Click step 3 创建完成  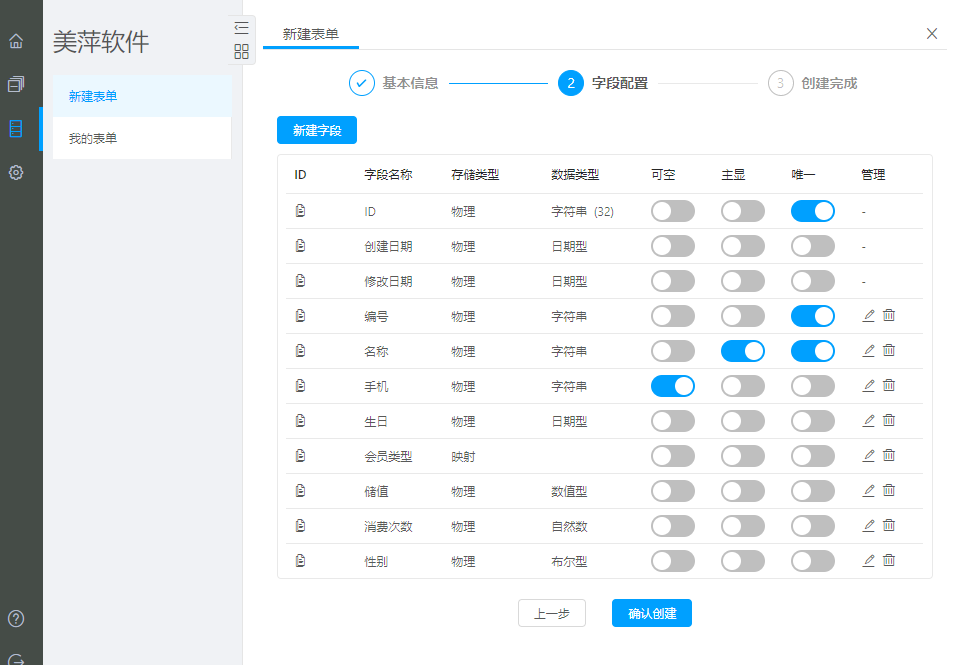point(813,83)
